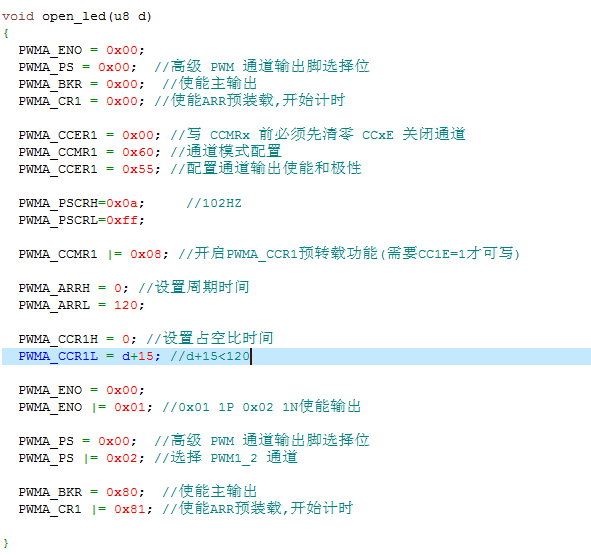Click the PWMA_CCER1 = 0x55 statement
Viewport: 591px width, 555px height.
point(90,169)
